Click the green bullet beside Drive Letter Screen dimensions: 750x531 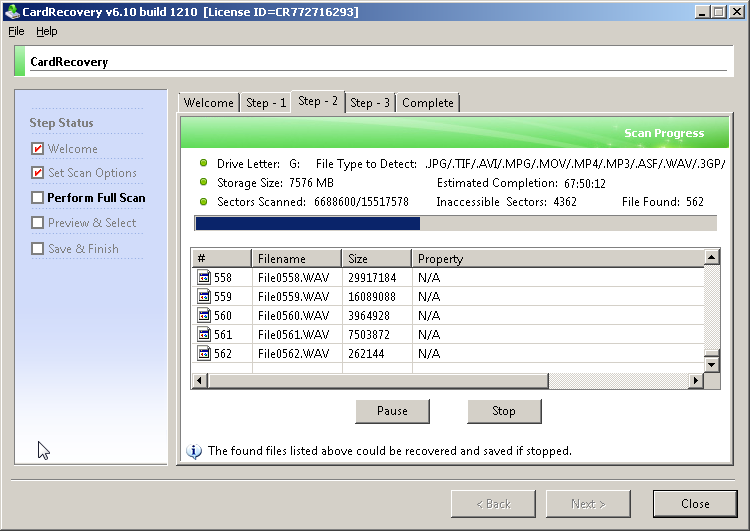[203, 163]
